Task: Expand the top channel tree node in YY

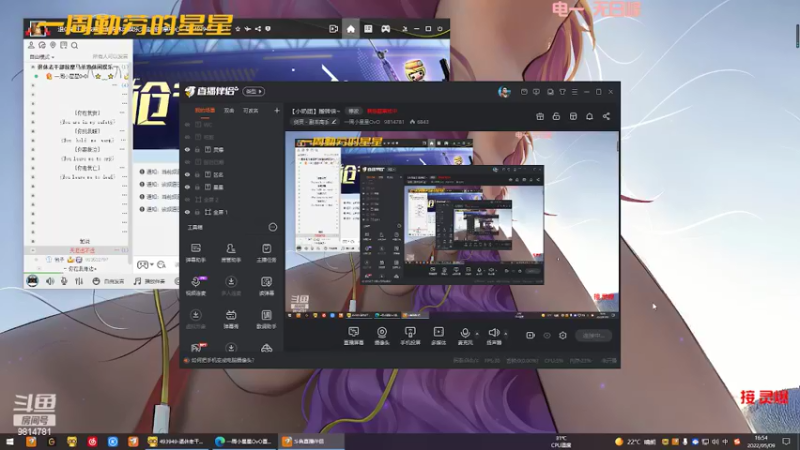Action: tap(33, 67)
